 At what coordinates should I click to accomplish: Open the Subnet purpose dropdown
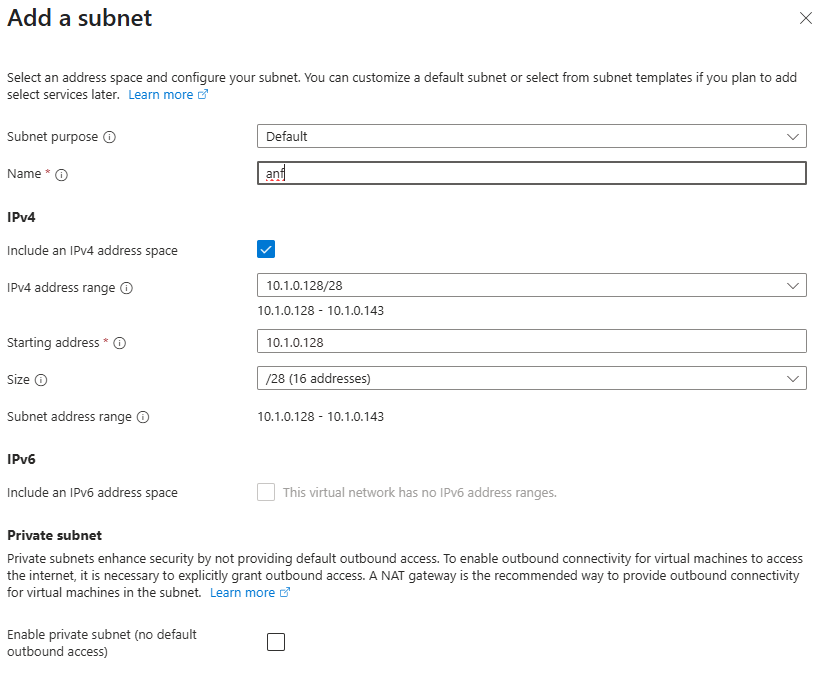pyautogui.click(x=531, y=136)
